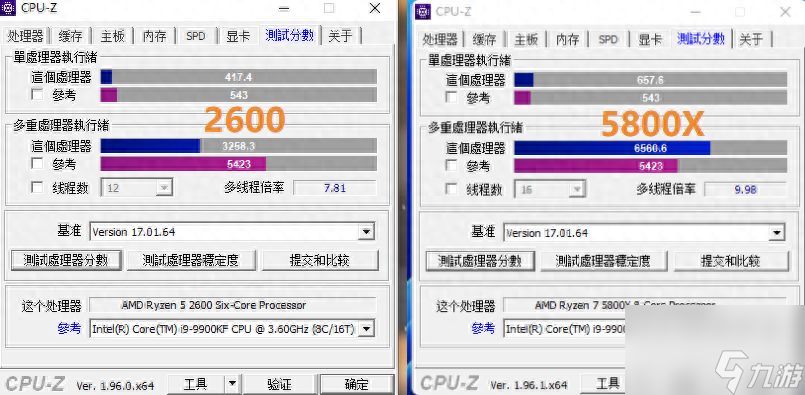The height and width of the screenshot is (395, 805).
Task: Select 測試分數 tab in left CPU-Z window
Action: point(290,35)
